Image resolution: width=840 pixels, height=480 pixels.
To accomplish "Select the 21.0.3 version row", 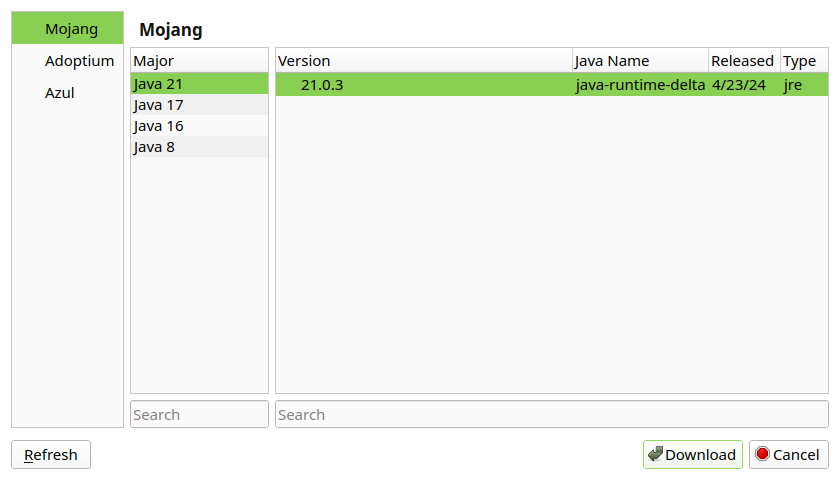I will pos(322,85).
